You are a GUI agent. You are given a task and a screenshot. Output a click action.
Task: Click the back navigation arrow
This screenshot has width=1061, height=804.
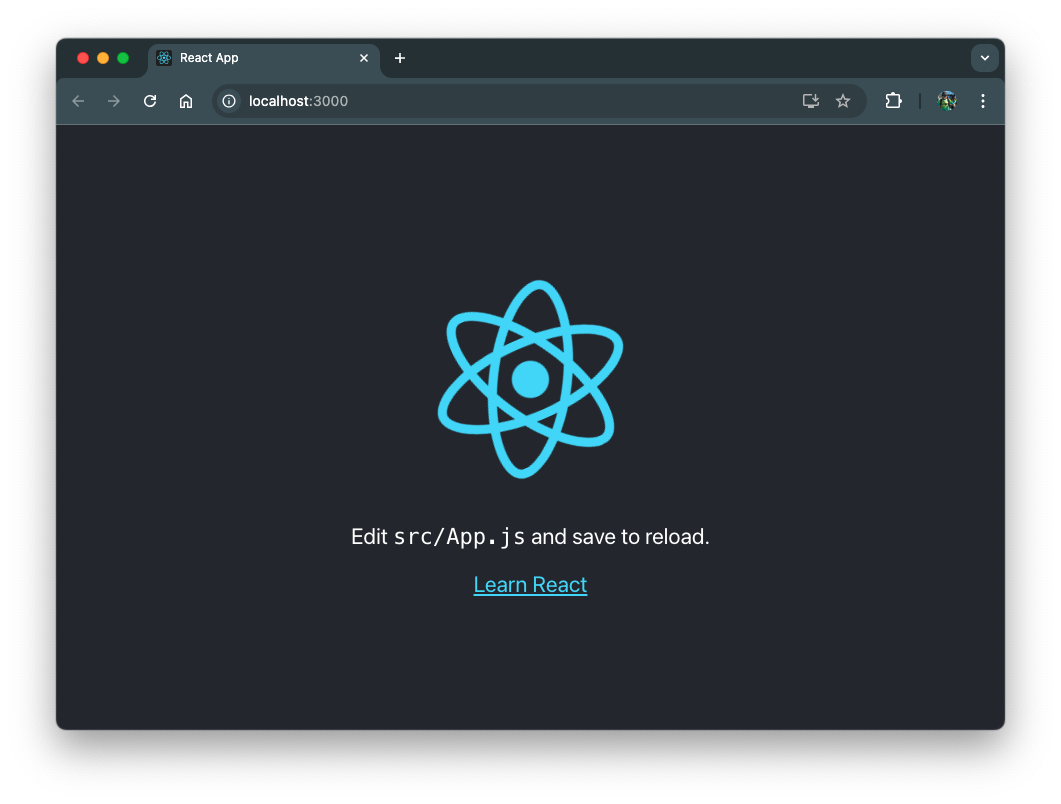pos(78,101)
